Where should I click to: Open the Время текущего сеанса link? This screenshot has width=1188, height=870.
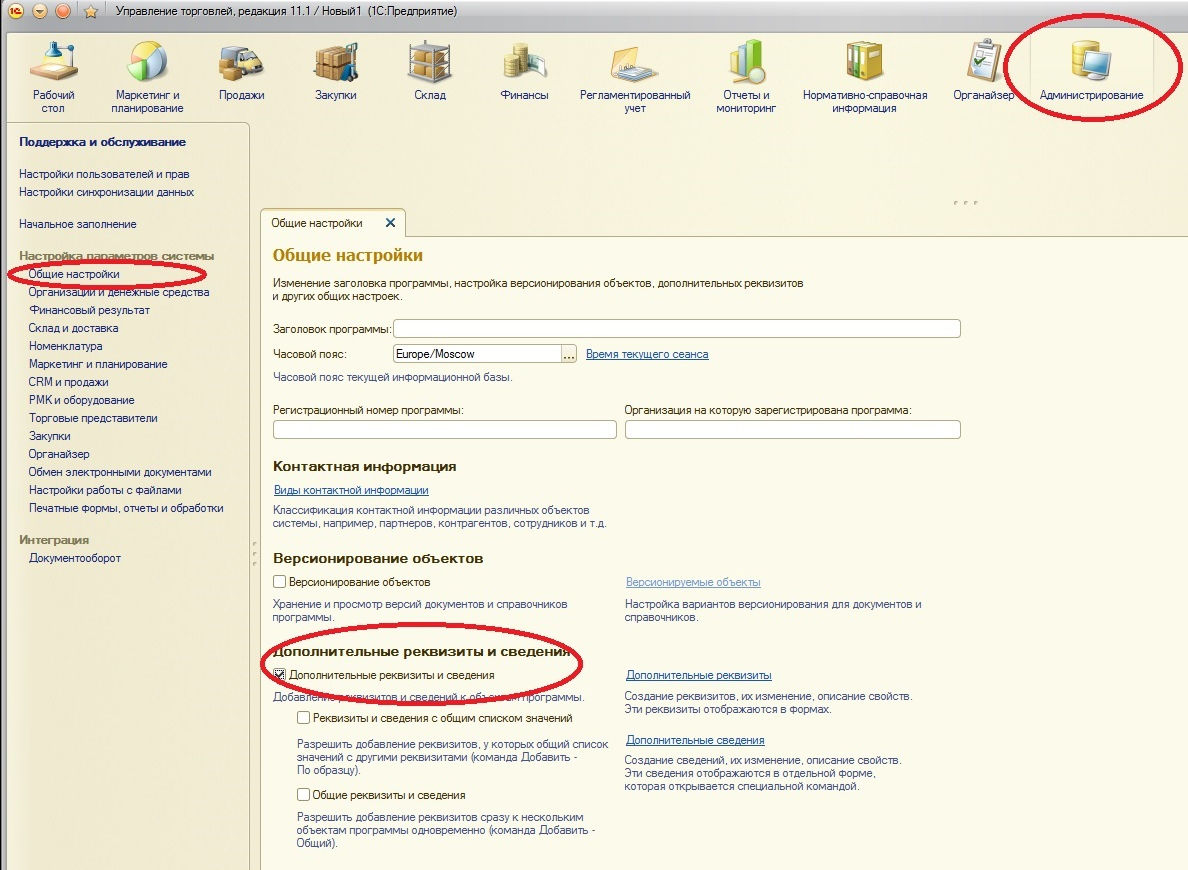point(647,354)
